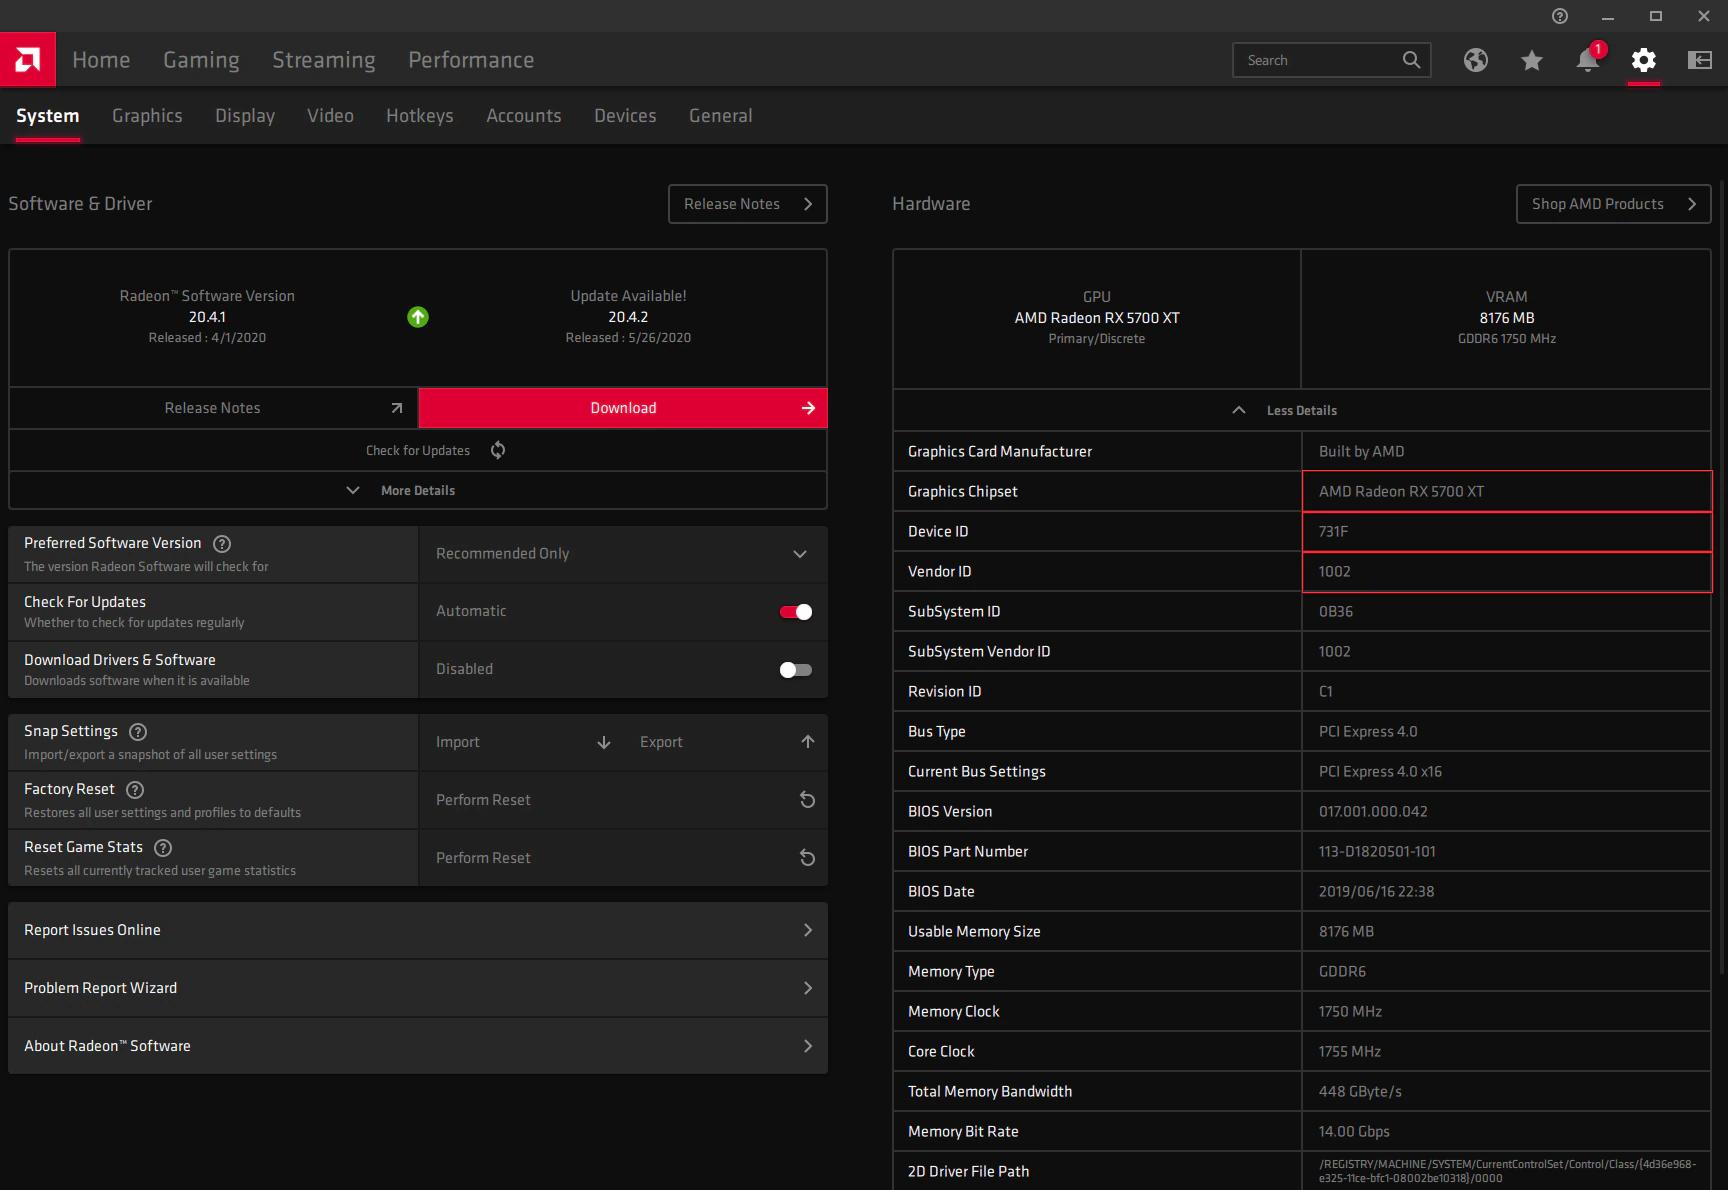Screen dimensions: 1728x1190
Task: Disable automatic Check For Updates
Action: coord(795,611)
